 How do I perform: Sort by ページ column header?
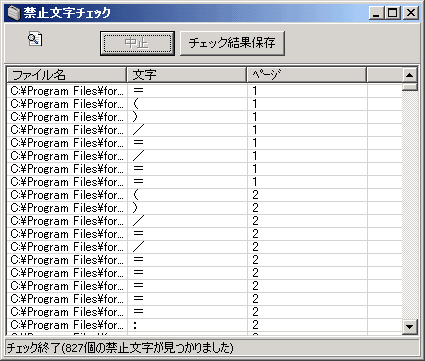307,75
